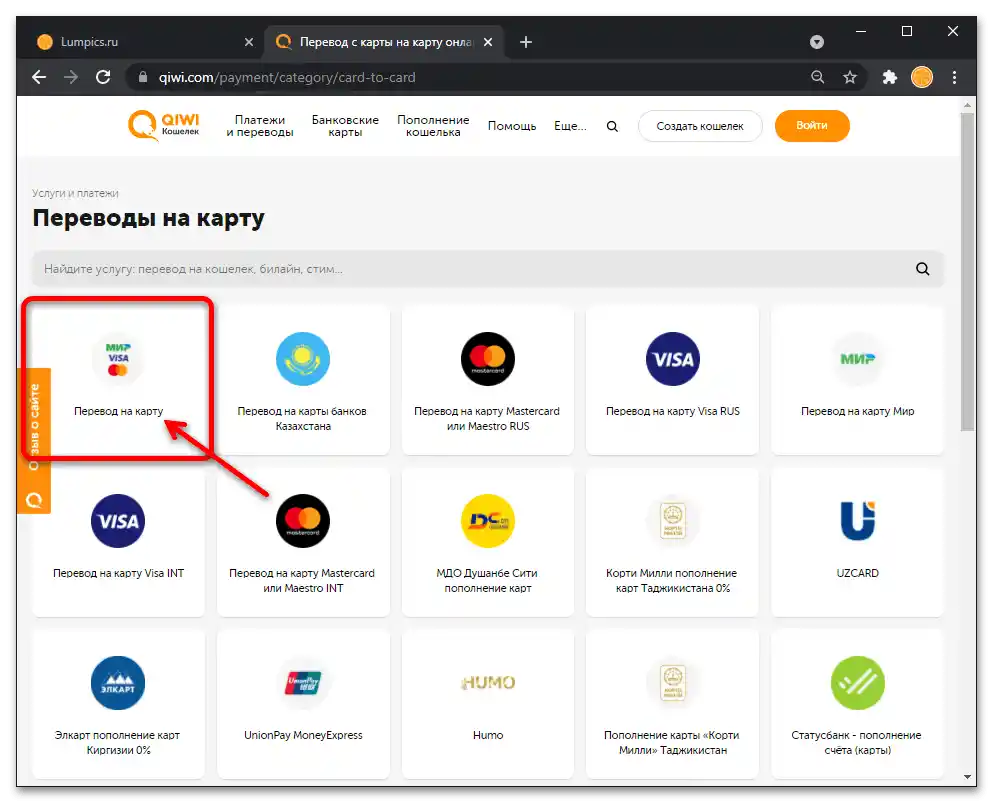Bookmark this page with the star
Image resolution: width=993 pixels, height=803 pixels.
pos(850,77)
